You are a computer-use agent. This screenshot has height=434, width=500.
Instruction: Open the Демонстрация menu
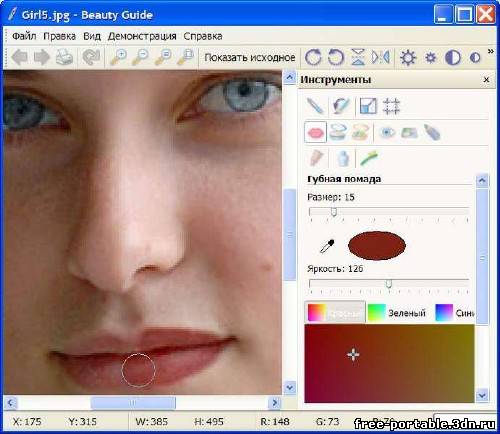pyautogui.click(x=142, y=36)
